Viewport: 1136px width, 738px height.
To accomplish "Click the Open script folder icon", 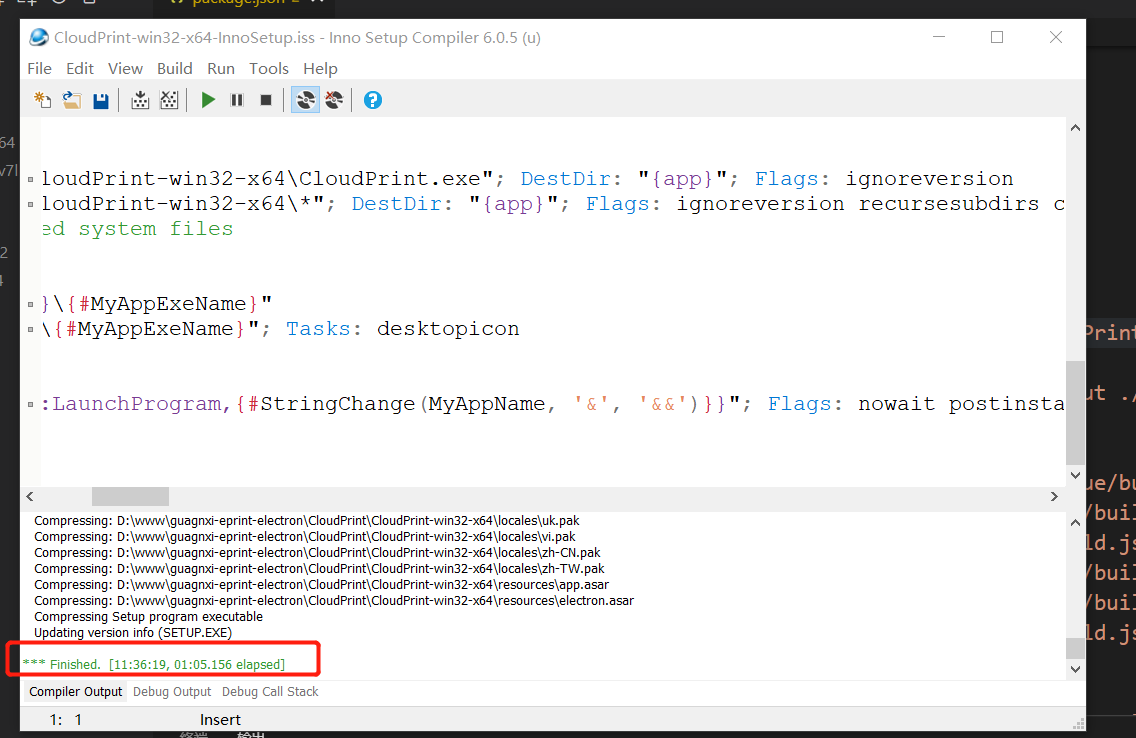I will (72, 100).
